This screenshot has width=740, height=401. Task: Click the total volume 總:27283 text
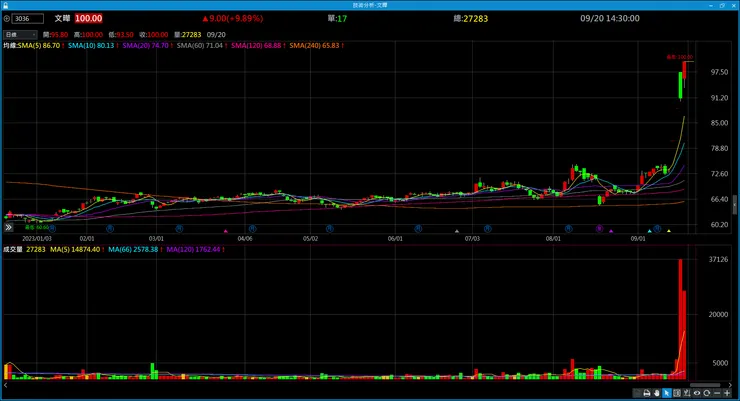(471, 18)
